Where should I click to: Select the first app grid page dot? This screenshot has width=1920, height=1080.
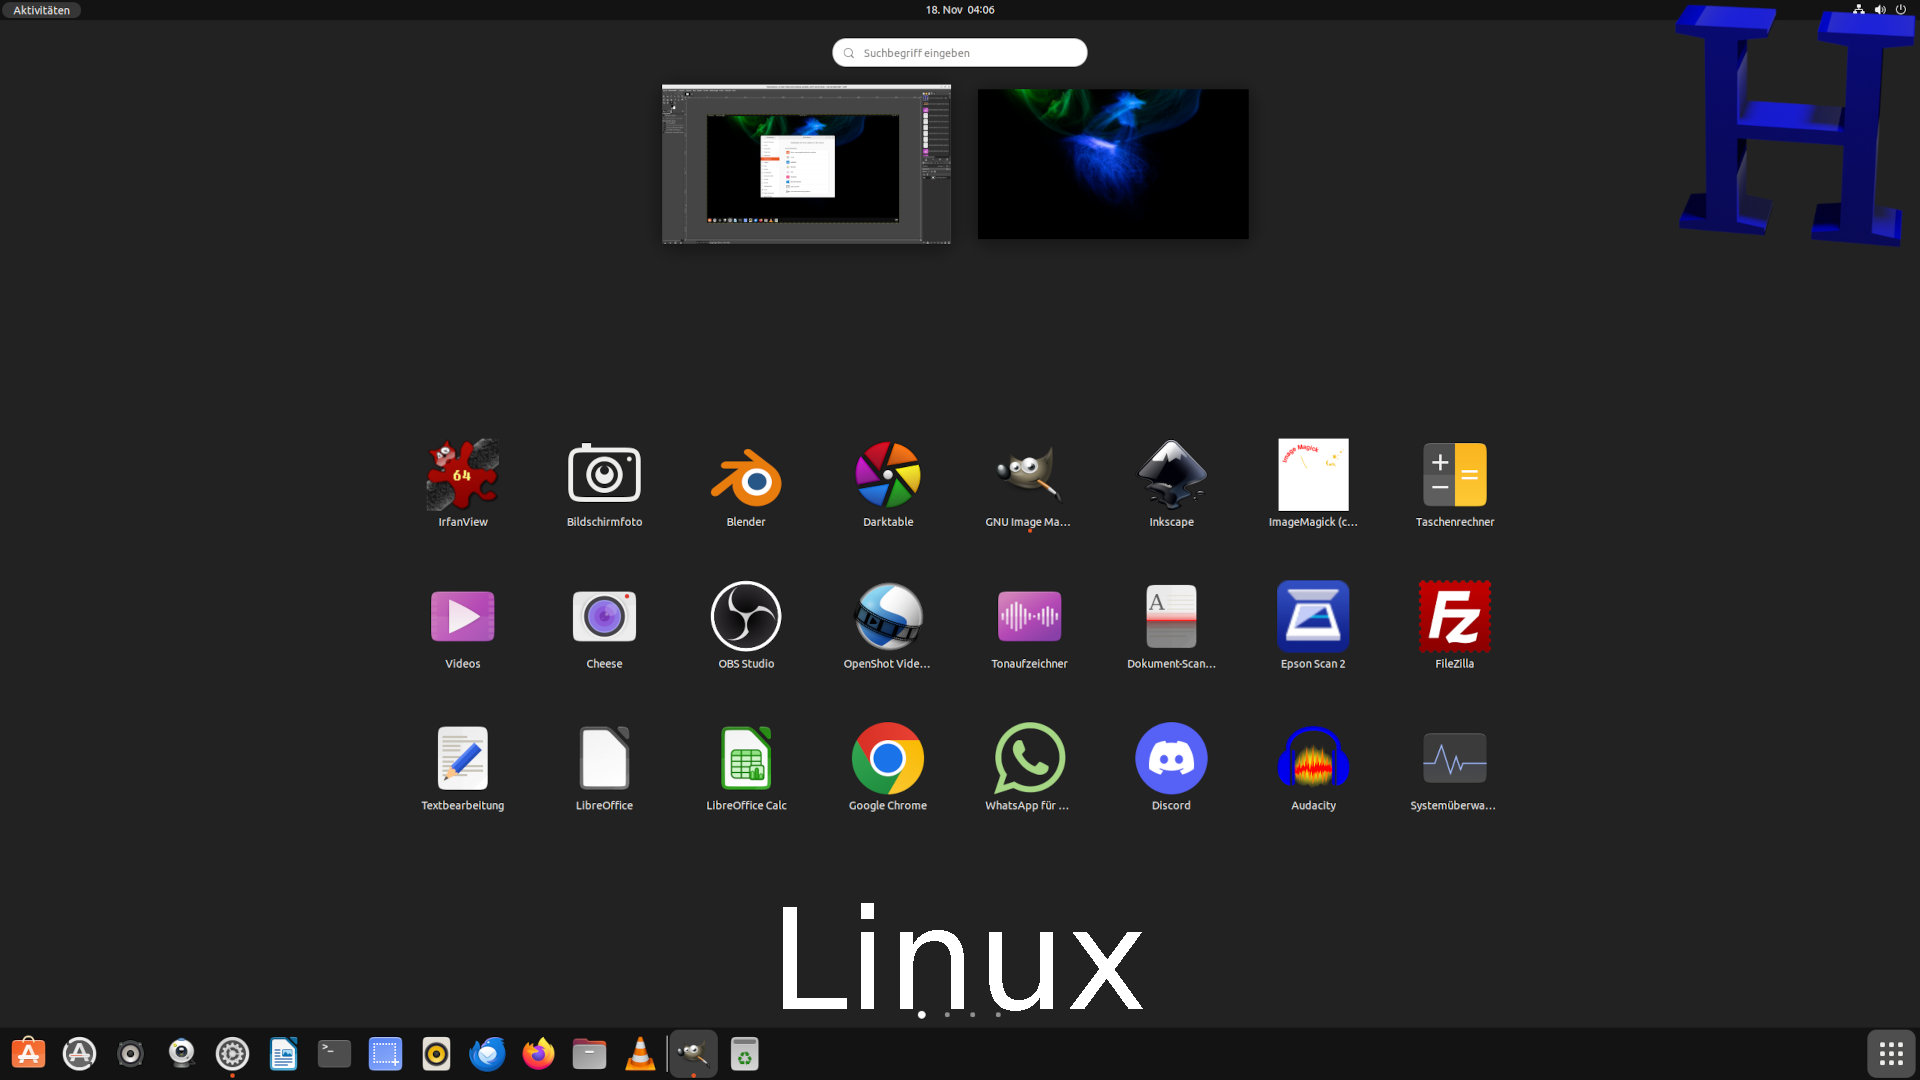(x=922, y=1015)
